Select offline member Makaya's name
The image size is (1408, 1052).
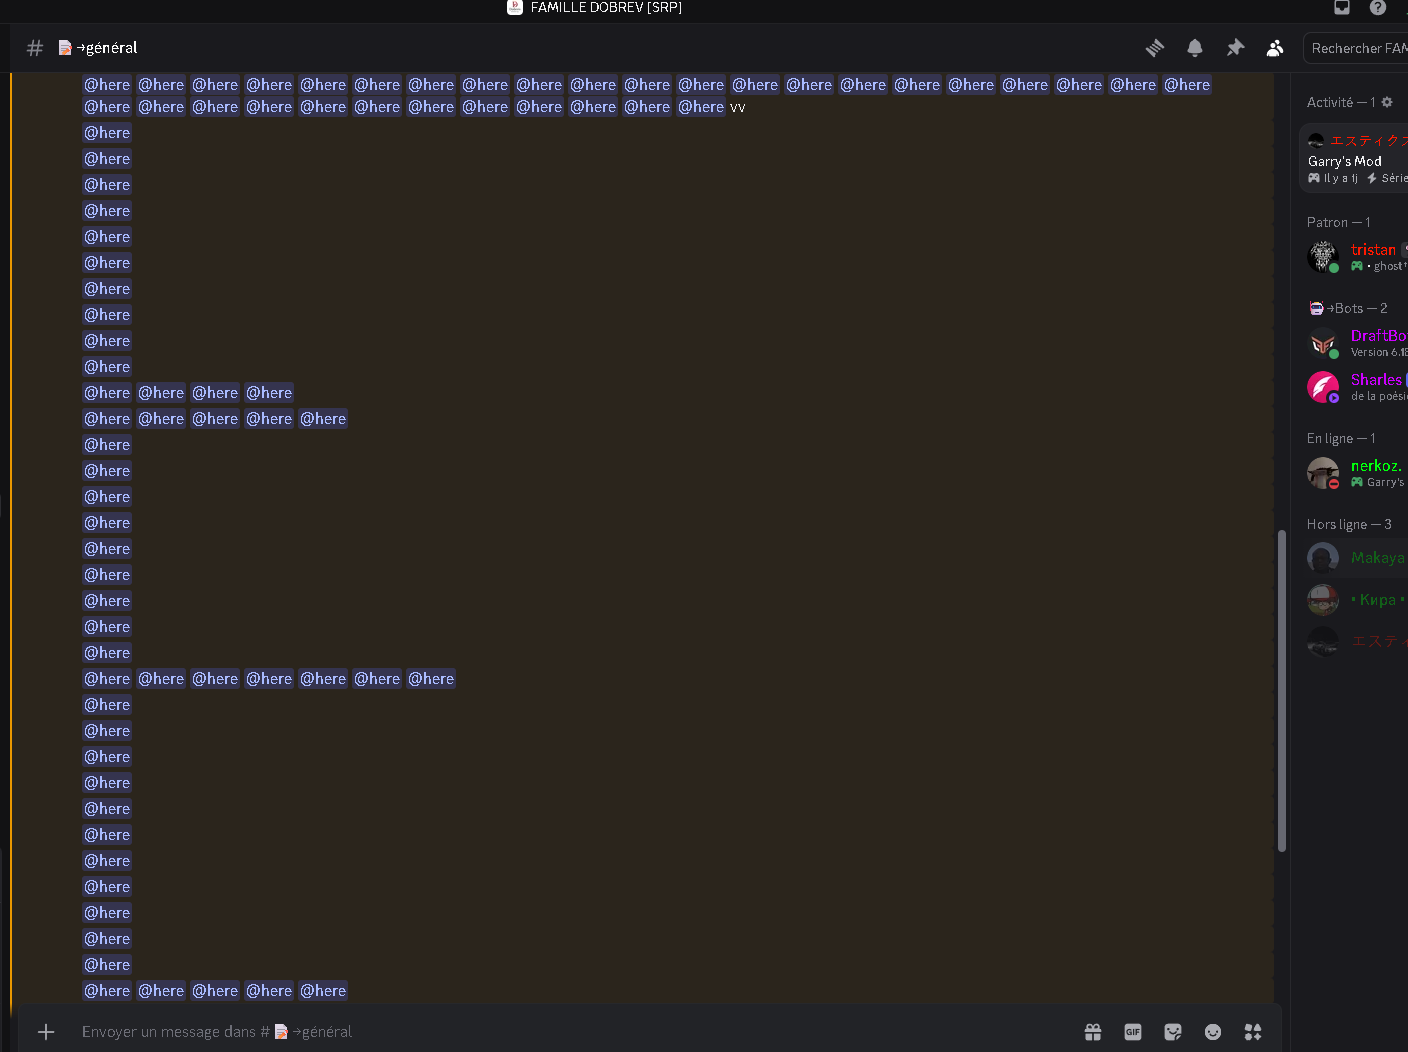[x=1378, y=558]
